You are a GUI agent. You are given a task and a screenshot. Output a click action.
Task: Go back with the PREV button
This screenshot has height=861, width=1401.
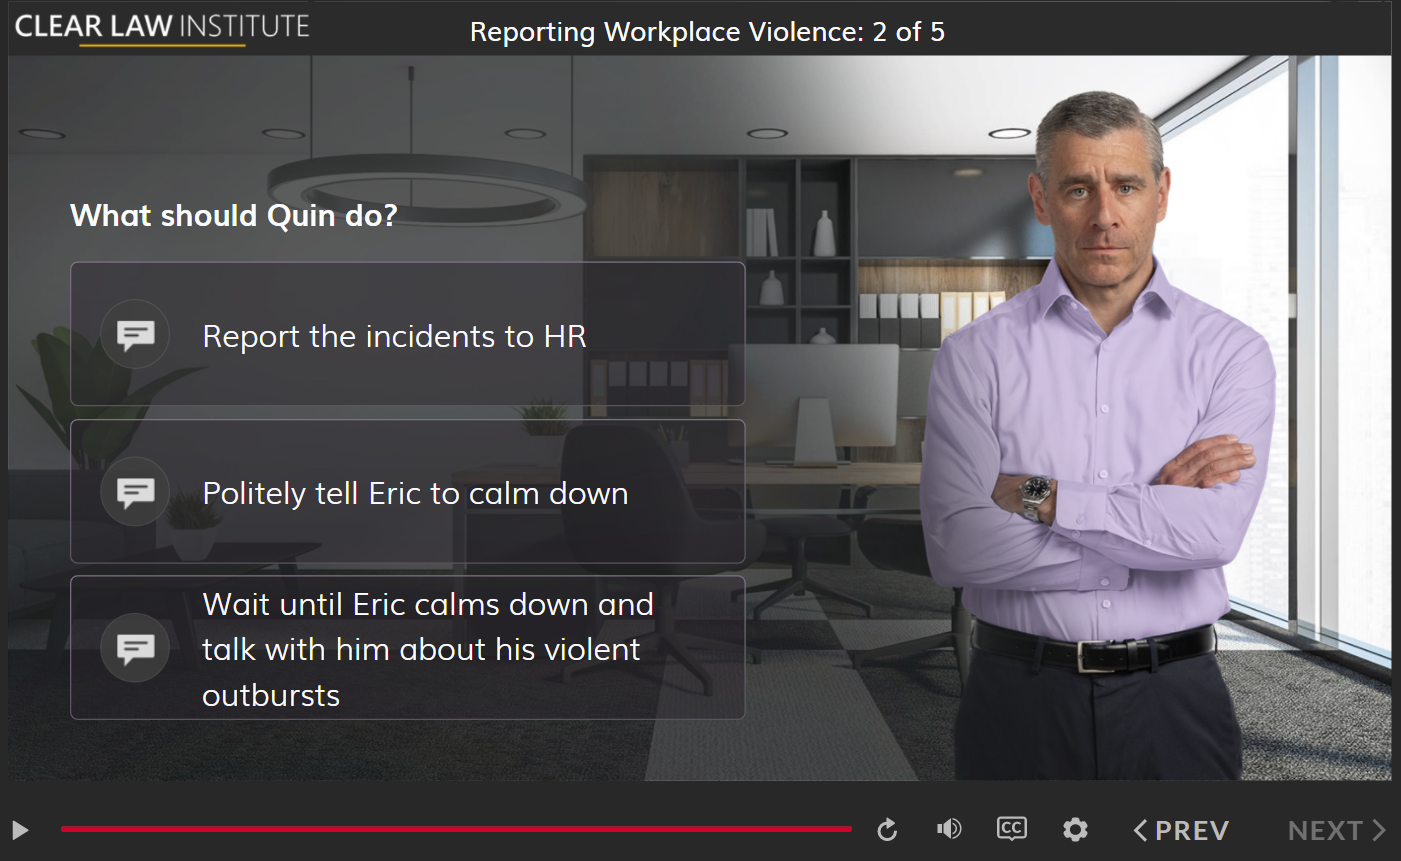[1181, 830]
